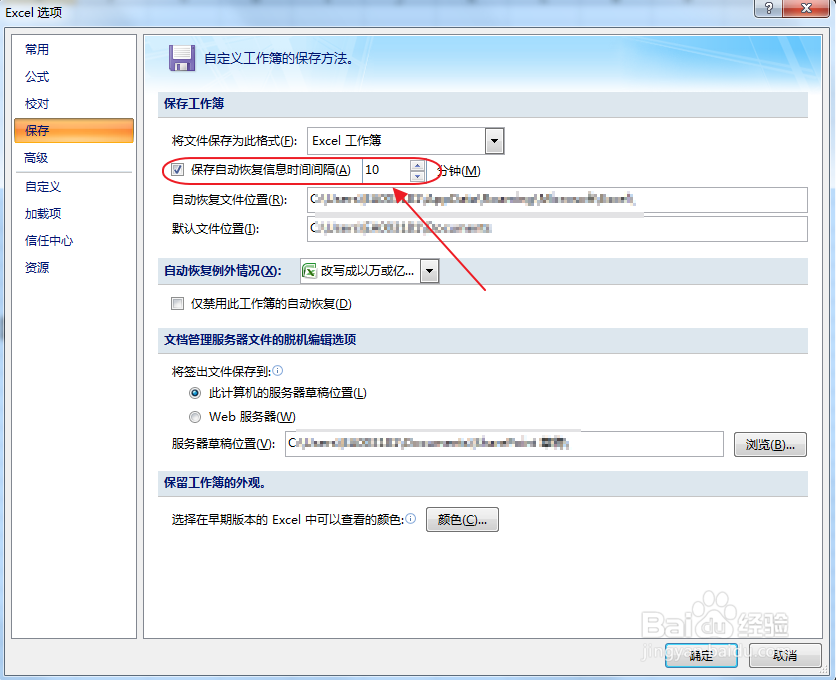Click the help question mark button
Screen dimensions: 836x680
coord(768,8)
